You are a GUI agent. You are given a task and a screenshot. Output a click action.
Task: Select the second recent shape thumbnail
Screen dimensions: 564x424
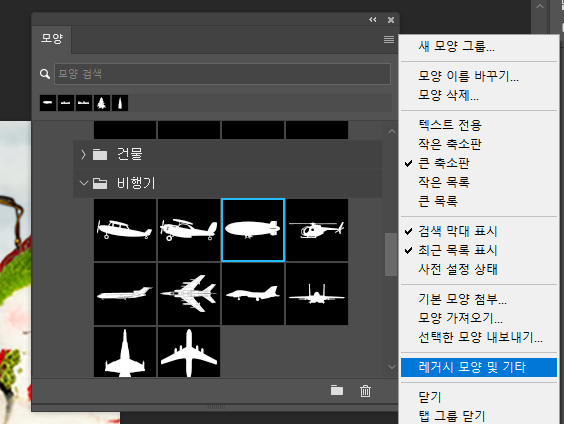[66, 103]
